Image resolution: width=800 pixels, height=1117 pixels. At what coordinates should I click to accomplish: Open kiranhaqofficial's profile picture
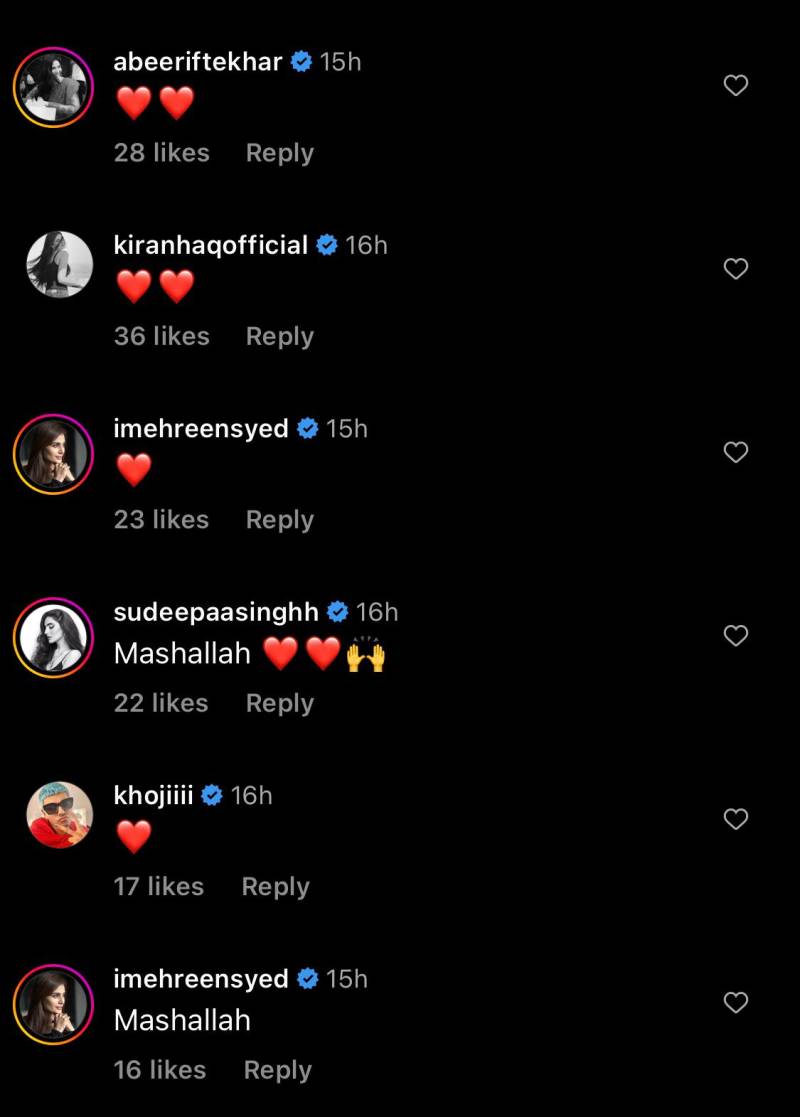coord(60,264)
